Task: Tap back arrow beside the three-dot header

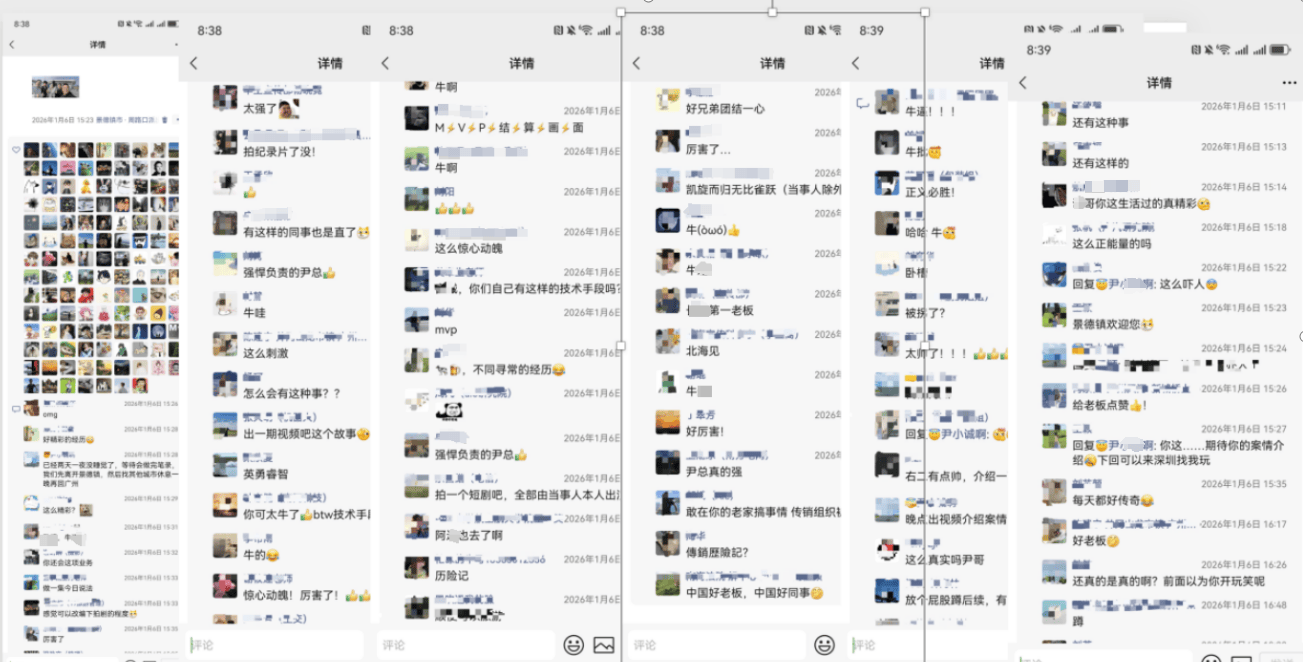Action: coord(1022,83)
